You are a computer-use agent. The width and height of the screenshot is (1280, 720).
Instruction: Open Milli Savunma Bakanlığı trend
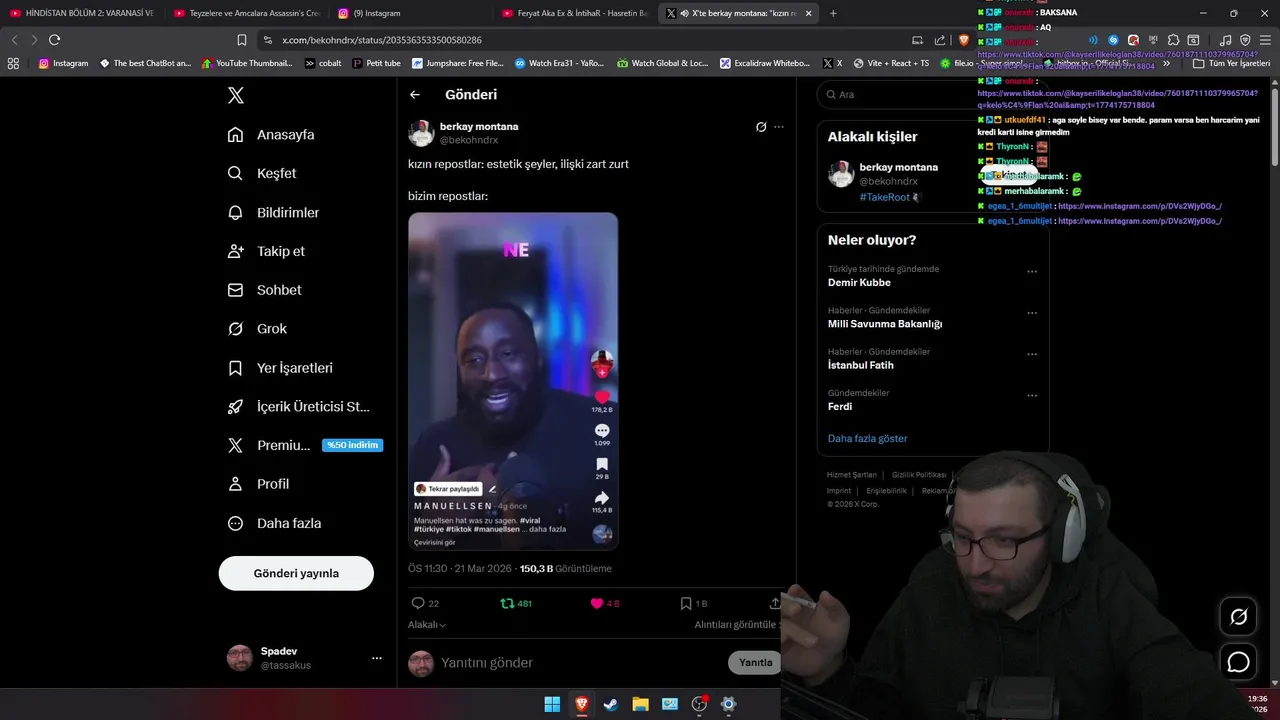click(885, 324)
